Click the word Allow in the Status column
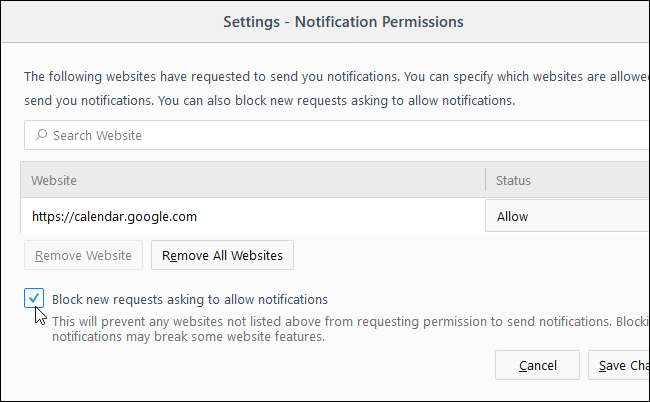This screenshot has width=650, height=402. click(x=512, y=216)
